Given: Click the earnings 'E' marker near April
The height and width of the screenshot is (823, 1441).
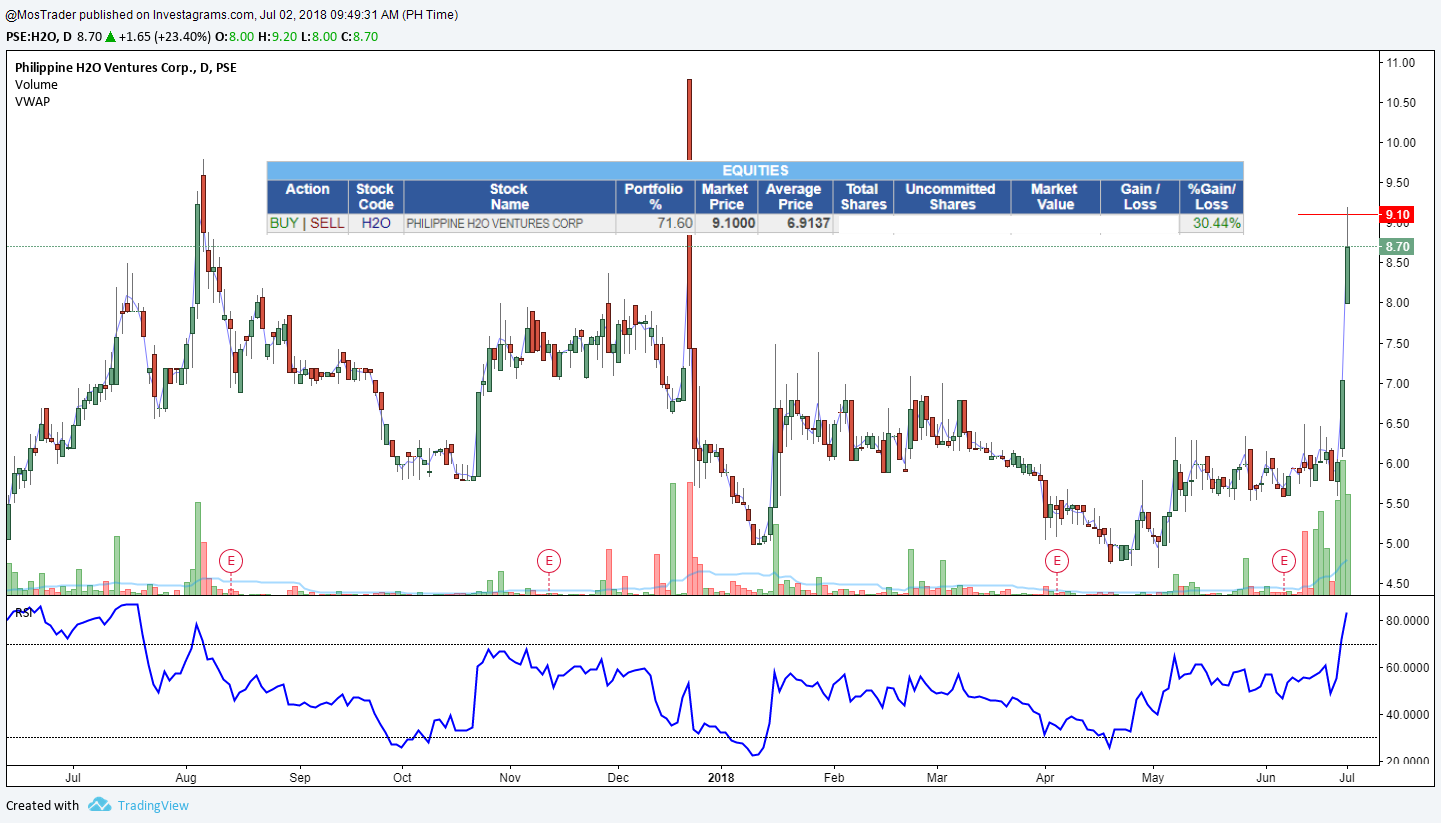Looking at the screenshot, I should (1056, 561).
